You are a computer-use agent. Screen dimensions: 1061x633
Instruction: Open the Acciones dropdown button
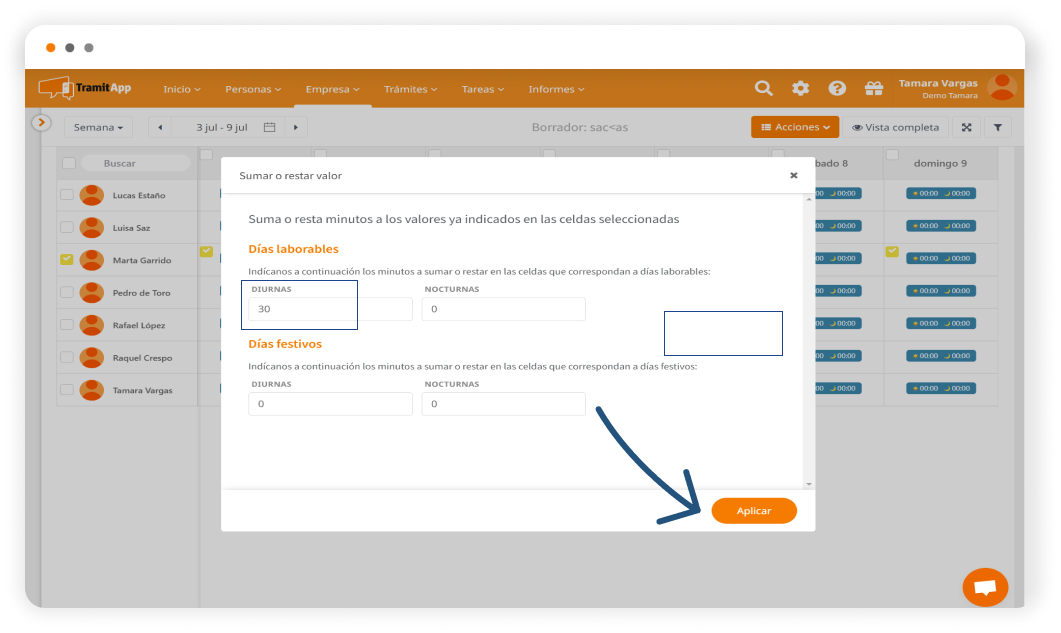pyautogui.click(x=796, y=127)
